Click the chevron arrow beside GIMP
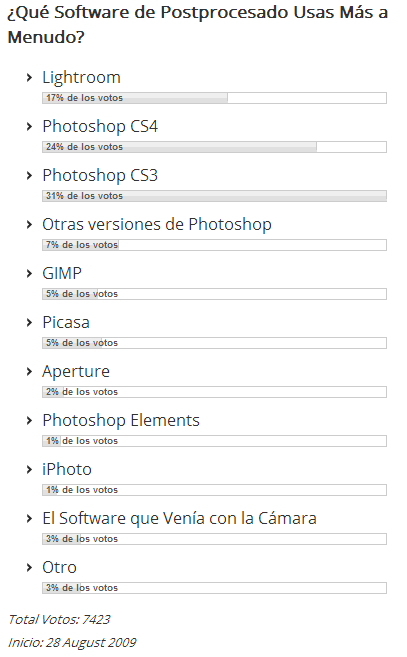The image size is (407, 657). pyautogui.click(x=29, y=274)
